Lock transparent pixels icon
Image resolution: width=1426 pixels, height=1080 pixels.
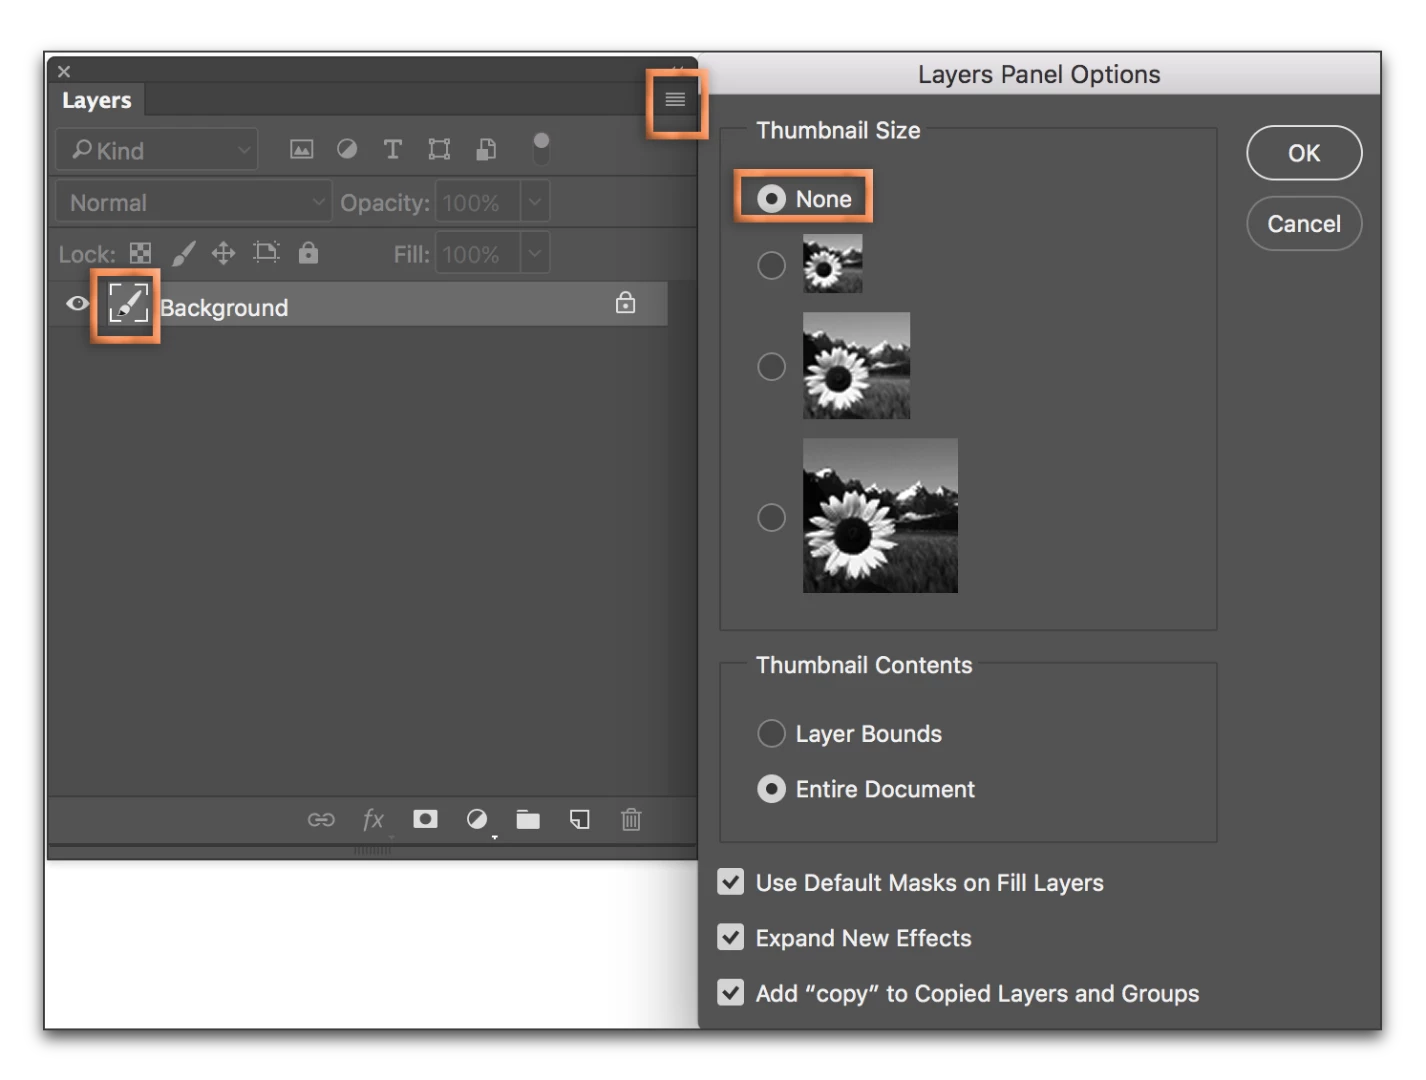141,254
